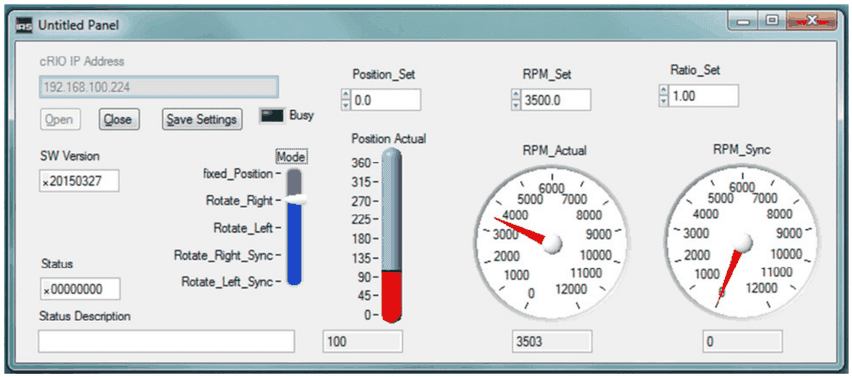Maximize the Untitled Panel window
Viewport: 852px width, 377px height.
pyautogui.click(x=772, y=21)
